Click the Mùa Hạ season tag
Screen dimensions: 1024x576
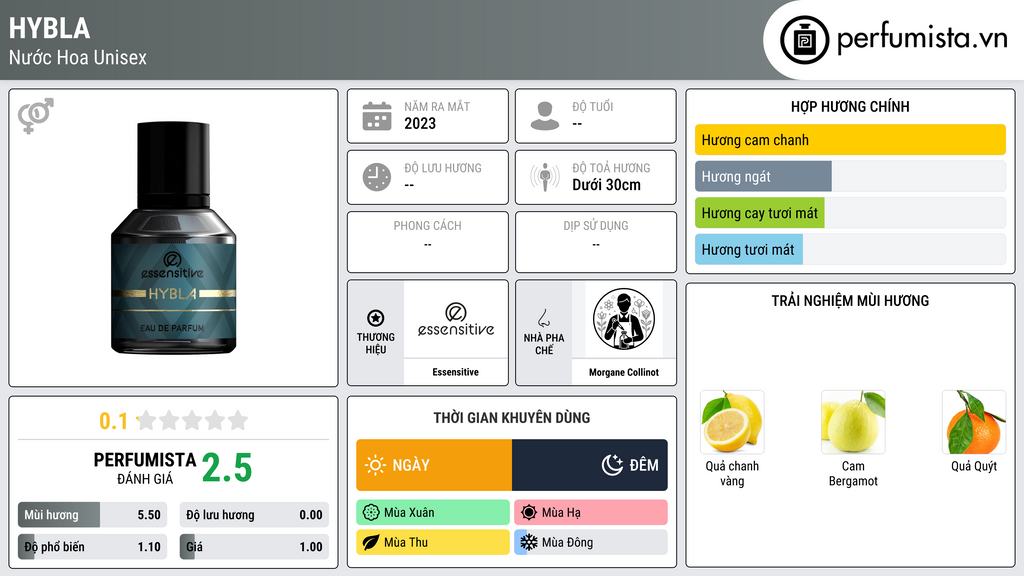[x=591, y=513]
